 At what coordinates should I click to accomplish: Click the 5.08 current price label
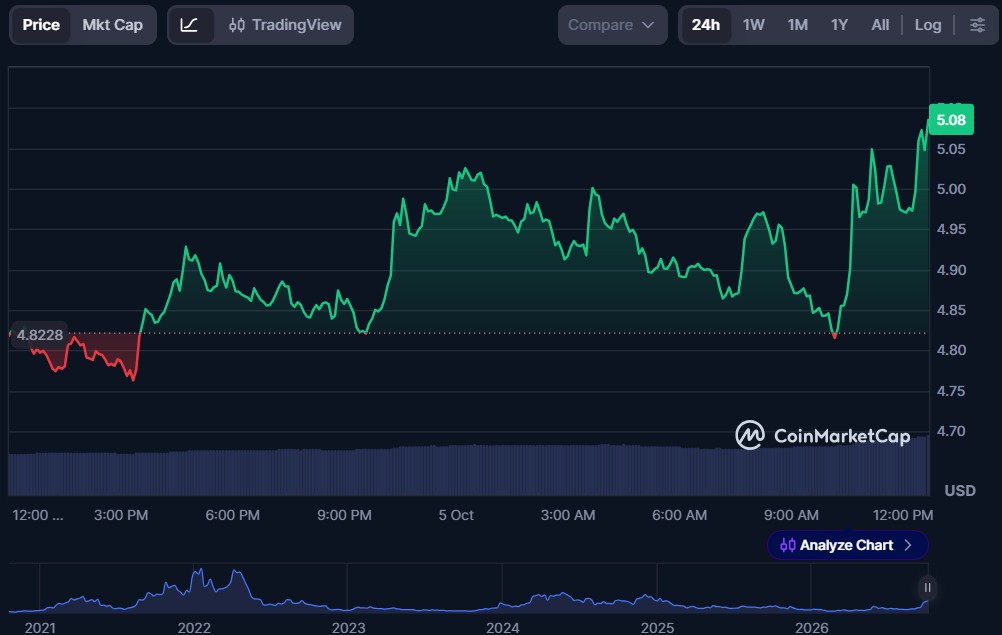point(951,119)
